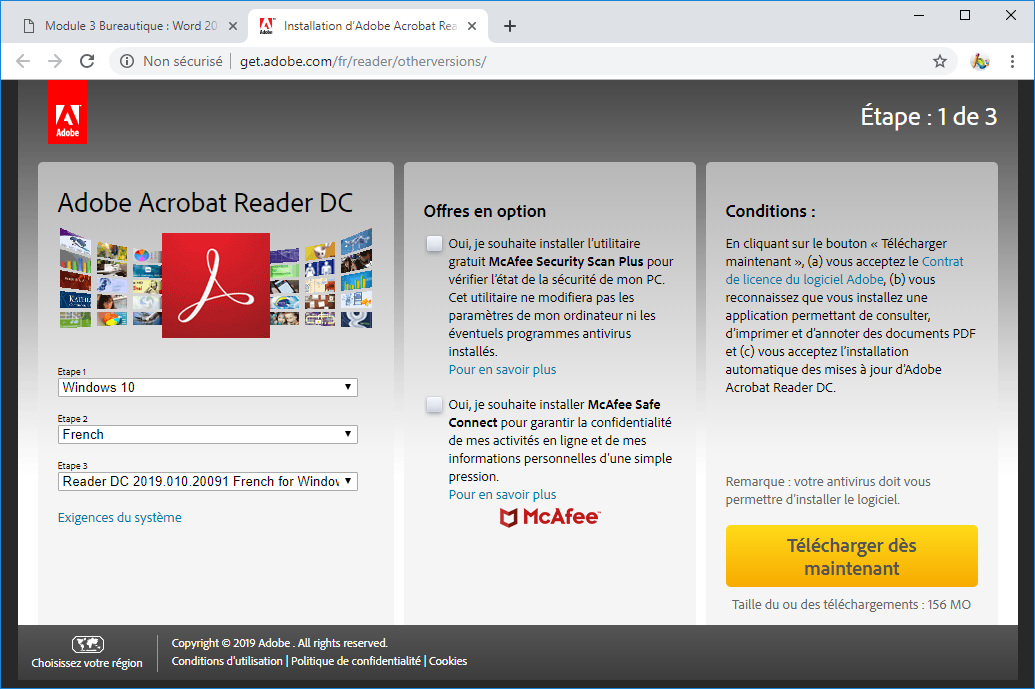Screen dimensions: 1035x689
Task: Open the French language dropdown
Action: tap(208, 434)
